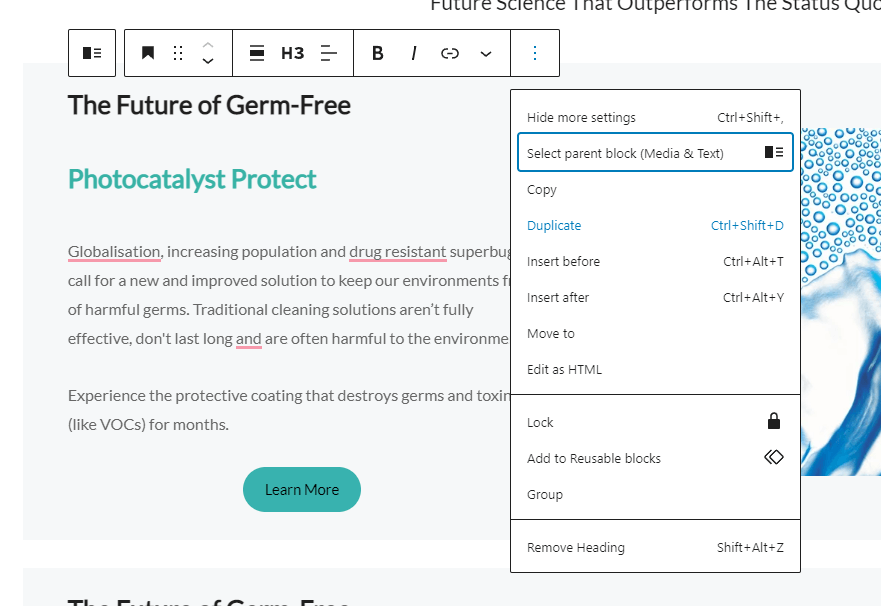The height and width of the screenshot is (606, 881).
Task: Move block down with the down arrow
Action: [x=208, y=61]
